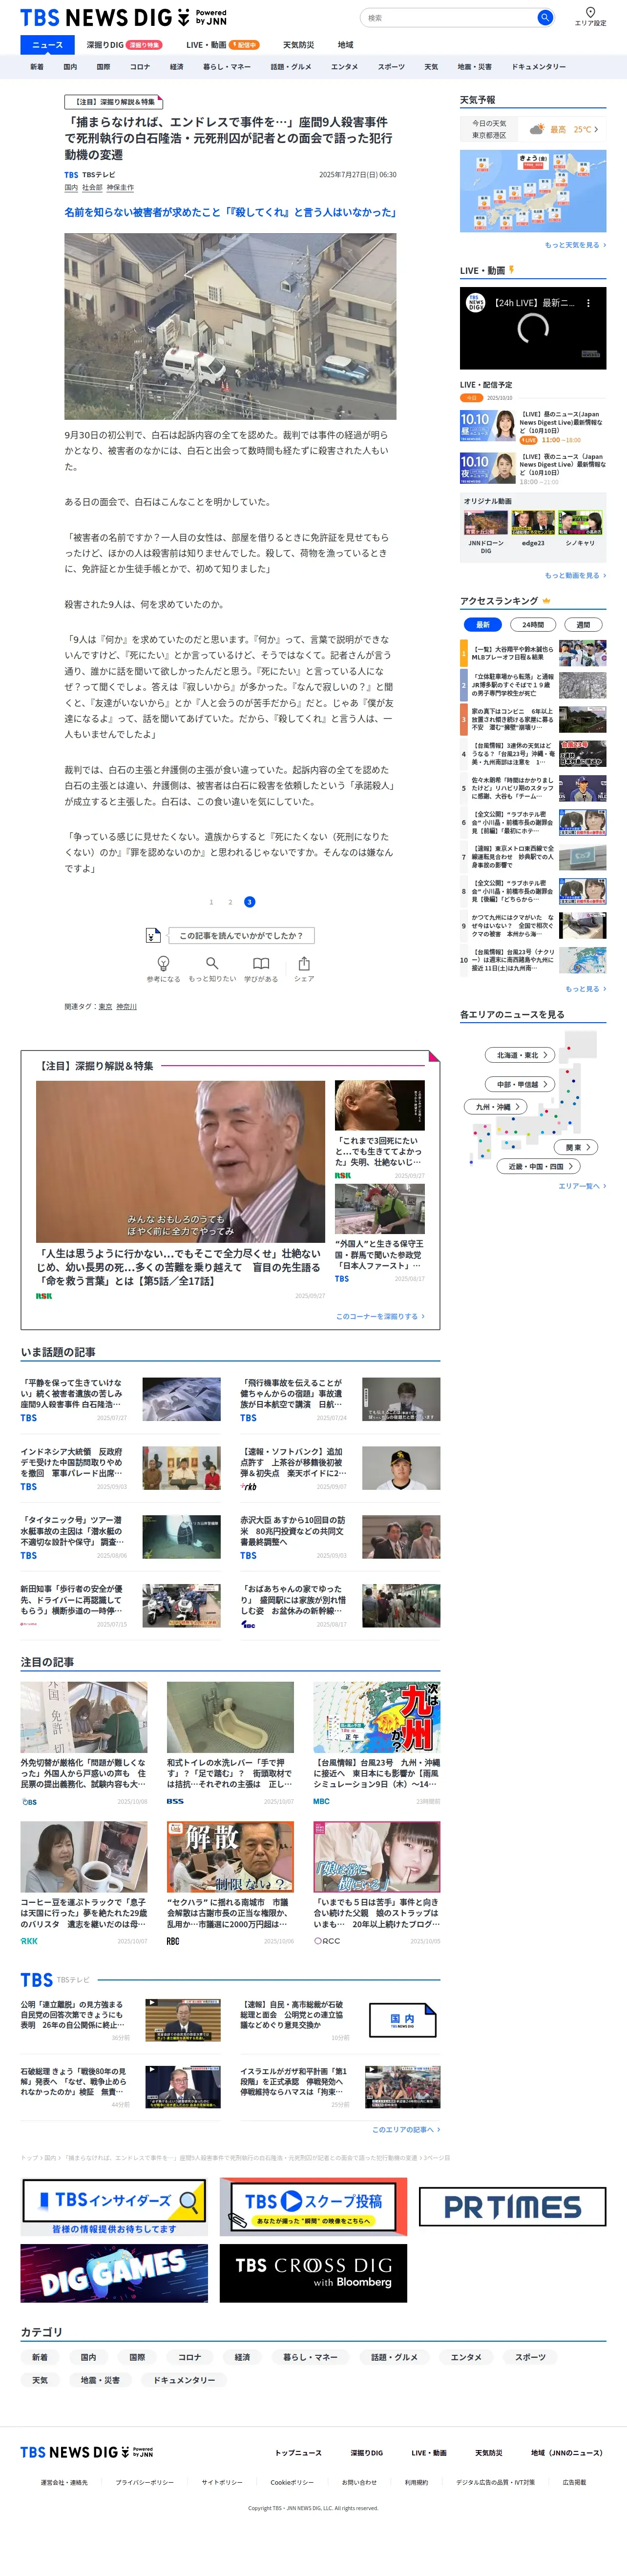Open JNNドローンDIG original video thumbnail

pos(485,522)
